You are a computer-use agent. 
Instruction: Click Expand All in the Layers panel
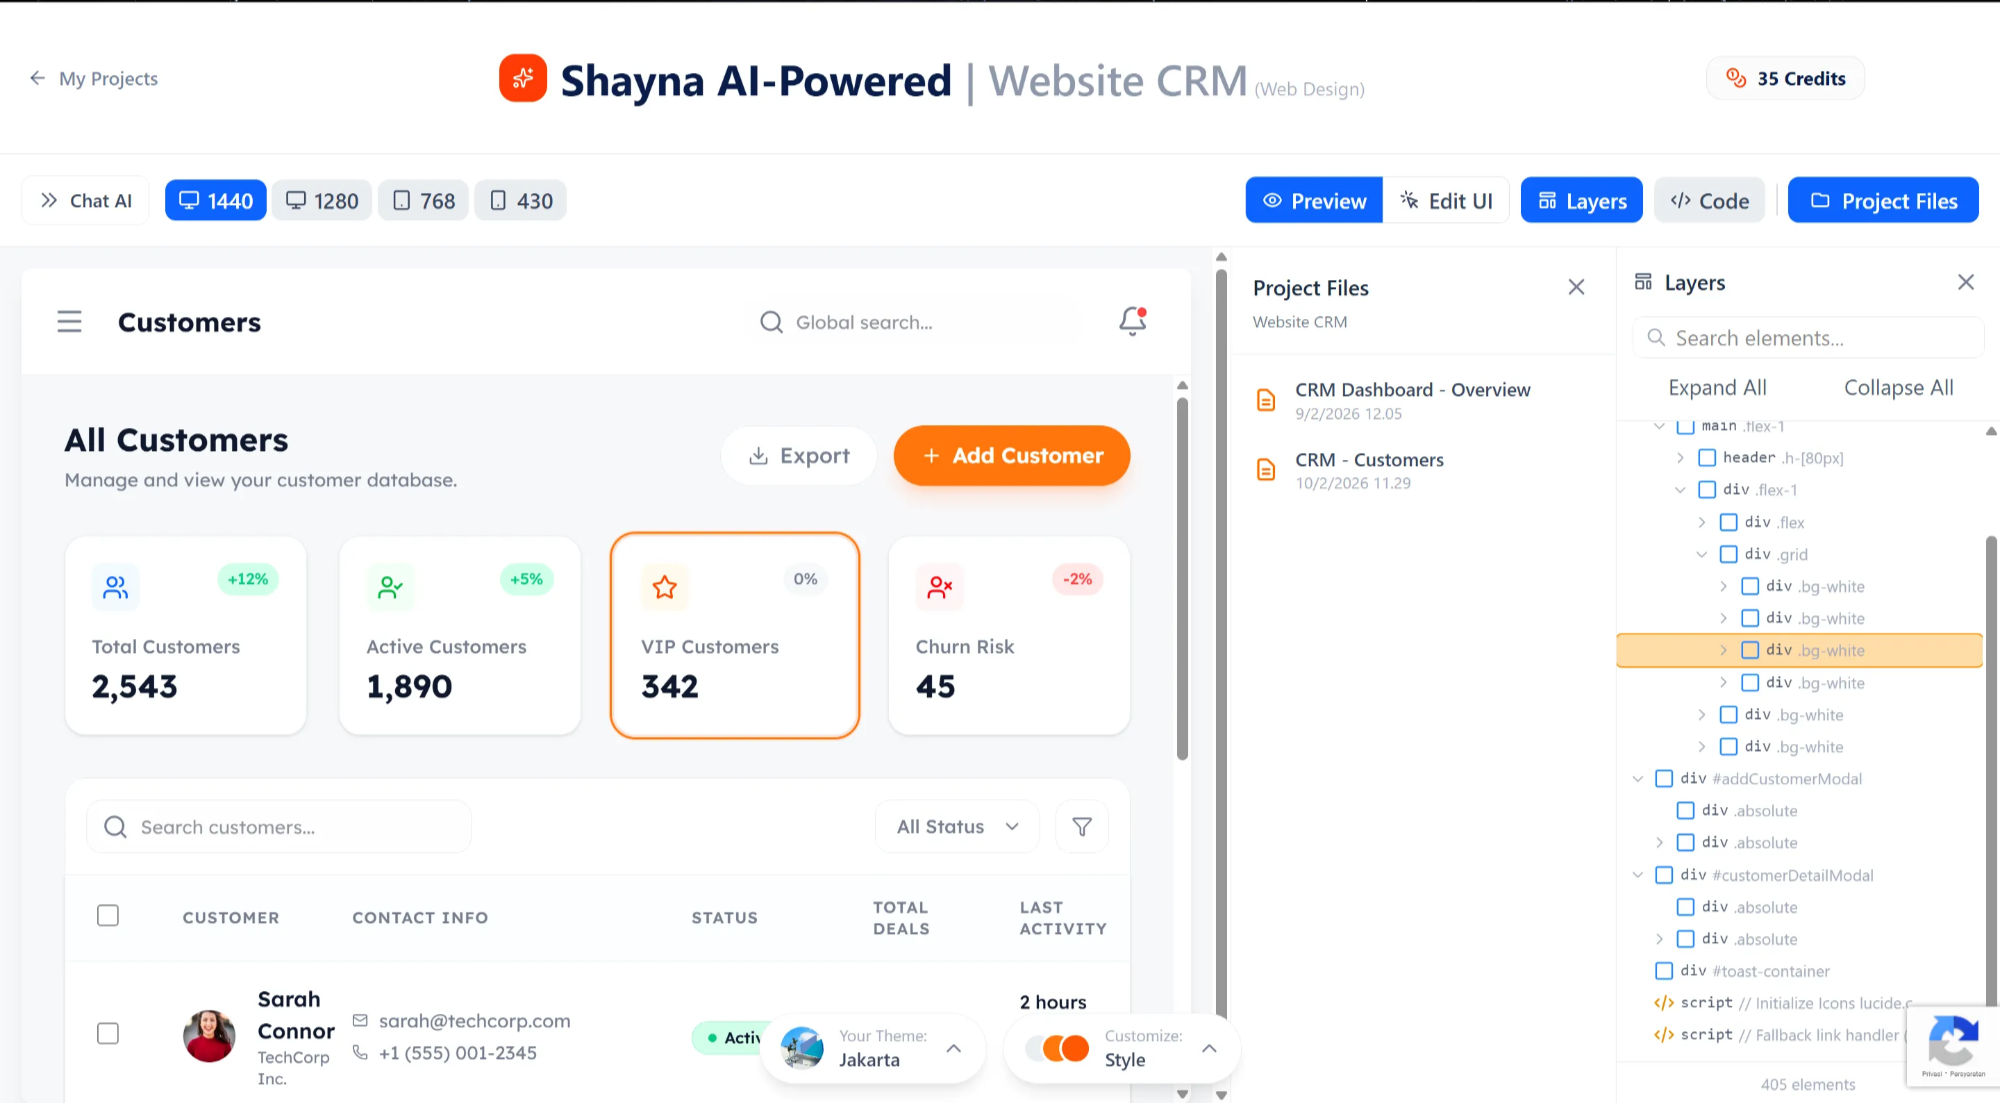(x=1718, y=387)
